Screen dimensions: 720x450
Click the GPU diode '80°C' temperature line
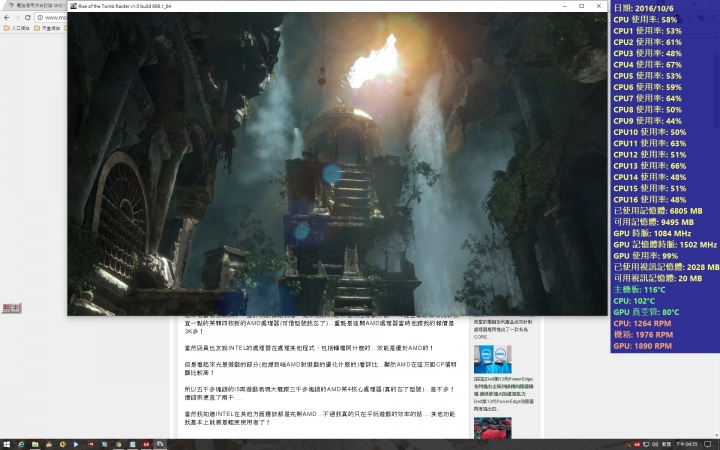click(x=646, y=312)
